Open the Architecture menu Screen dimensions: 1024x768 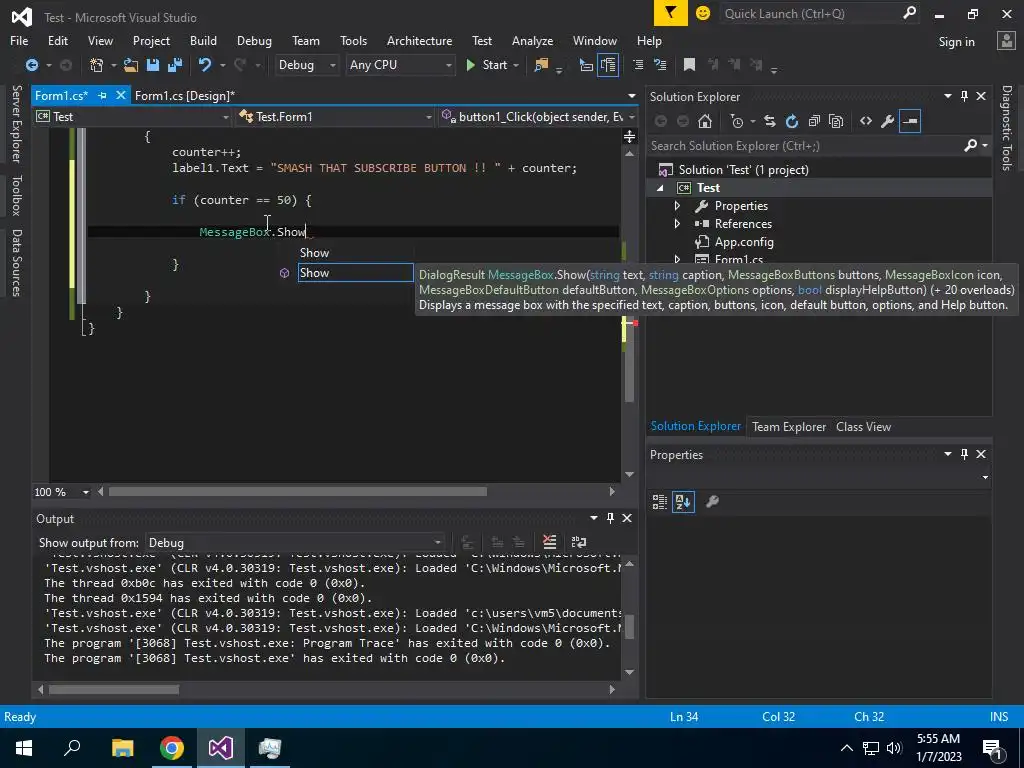pos(419,40)
